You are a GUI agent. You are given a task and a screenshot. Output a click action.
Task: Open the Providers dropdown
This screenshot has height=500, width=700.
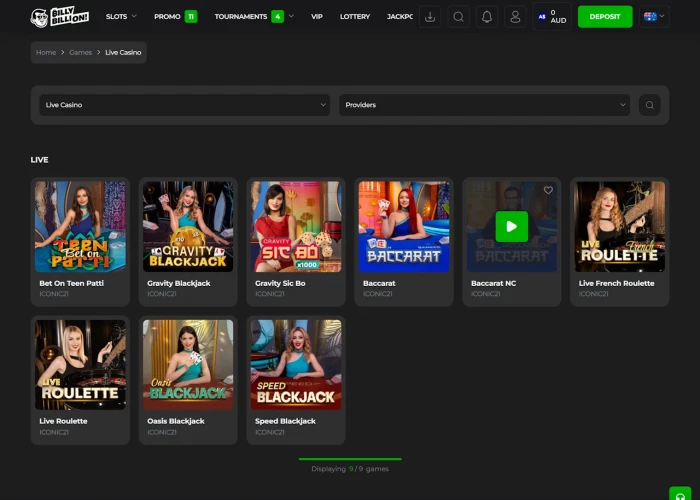coord(484,105)
